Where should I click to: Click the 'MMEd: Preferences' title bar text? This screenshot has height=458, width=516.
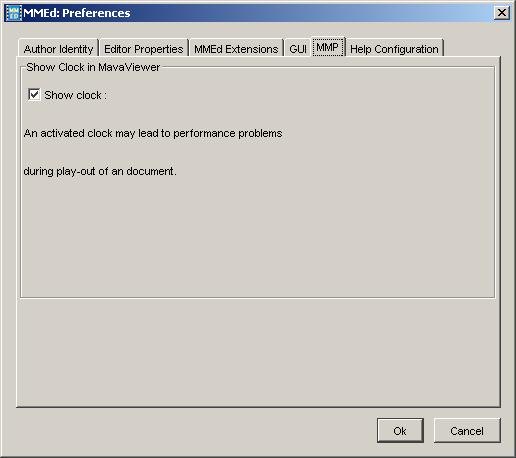click(x=77, y=13)
